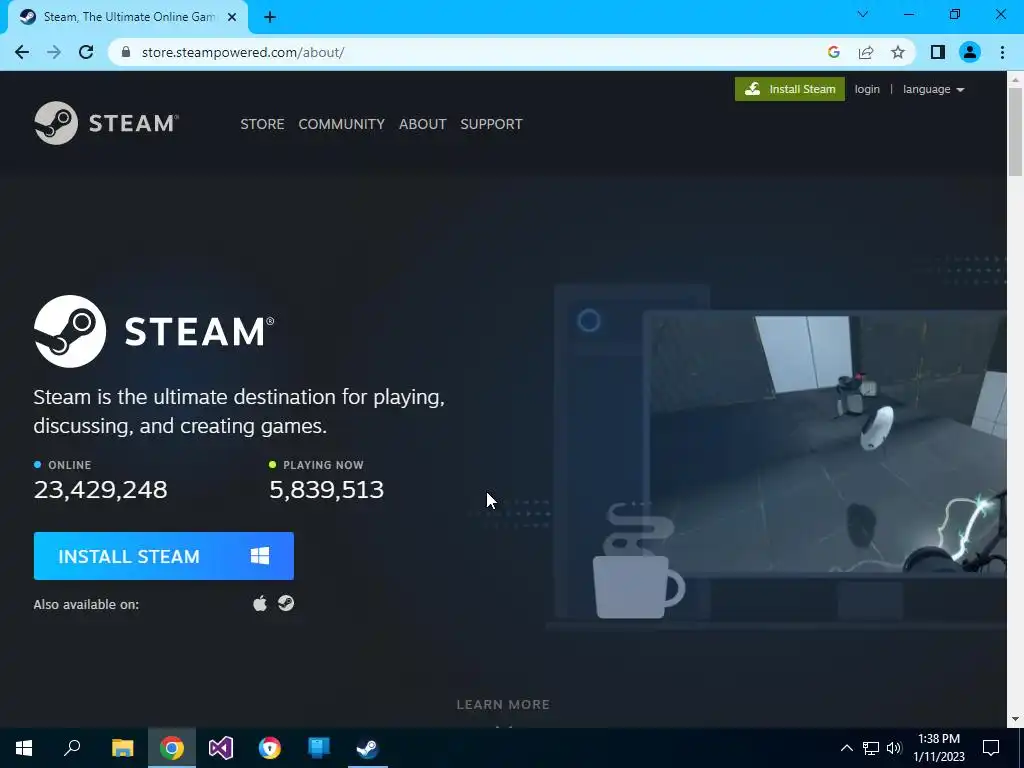Show hidden system tray icons
The width and height of the screenshot is (1024, 768).
(846, 748)
